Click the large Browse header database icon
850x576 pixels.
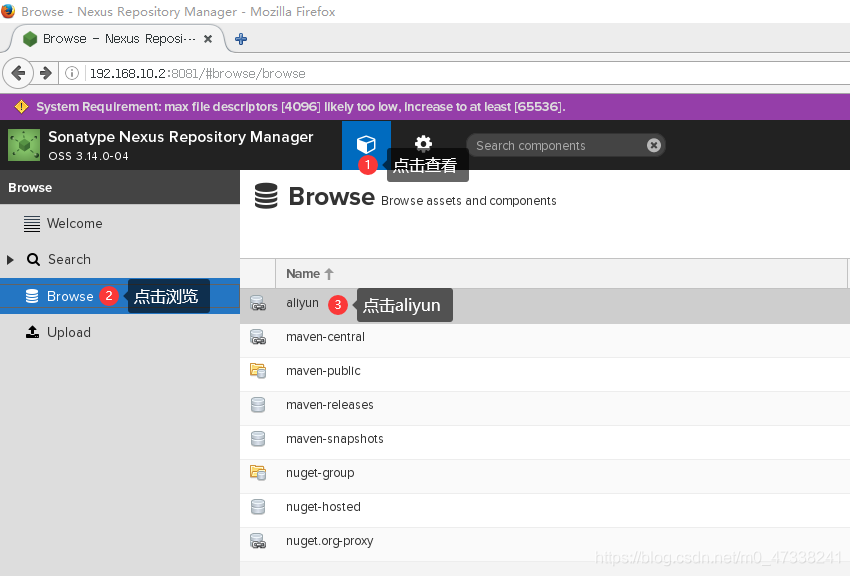click(266, 196)
